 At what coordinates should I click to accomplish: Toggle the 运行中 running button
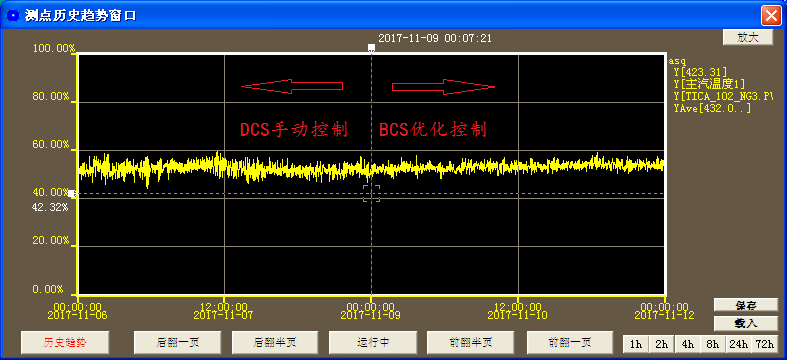pyautogui.click(x=372, y=343)
